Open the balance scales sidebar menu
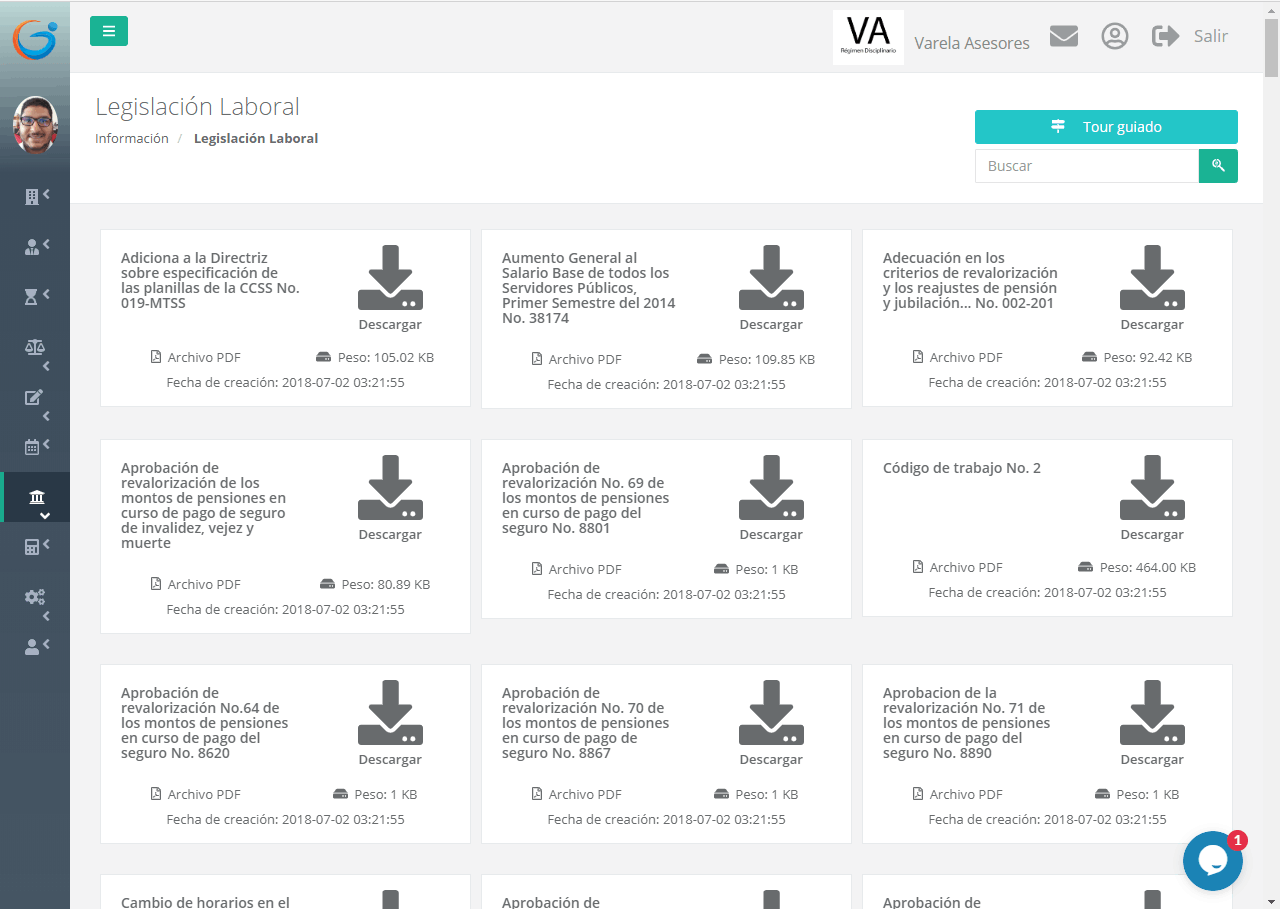The width and height of the screenshot is (1280, 909). coord(35,347)
